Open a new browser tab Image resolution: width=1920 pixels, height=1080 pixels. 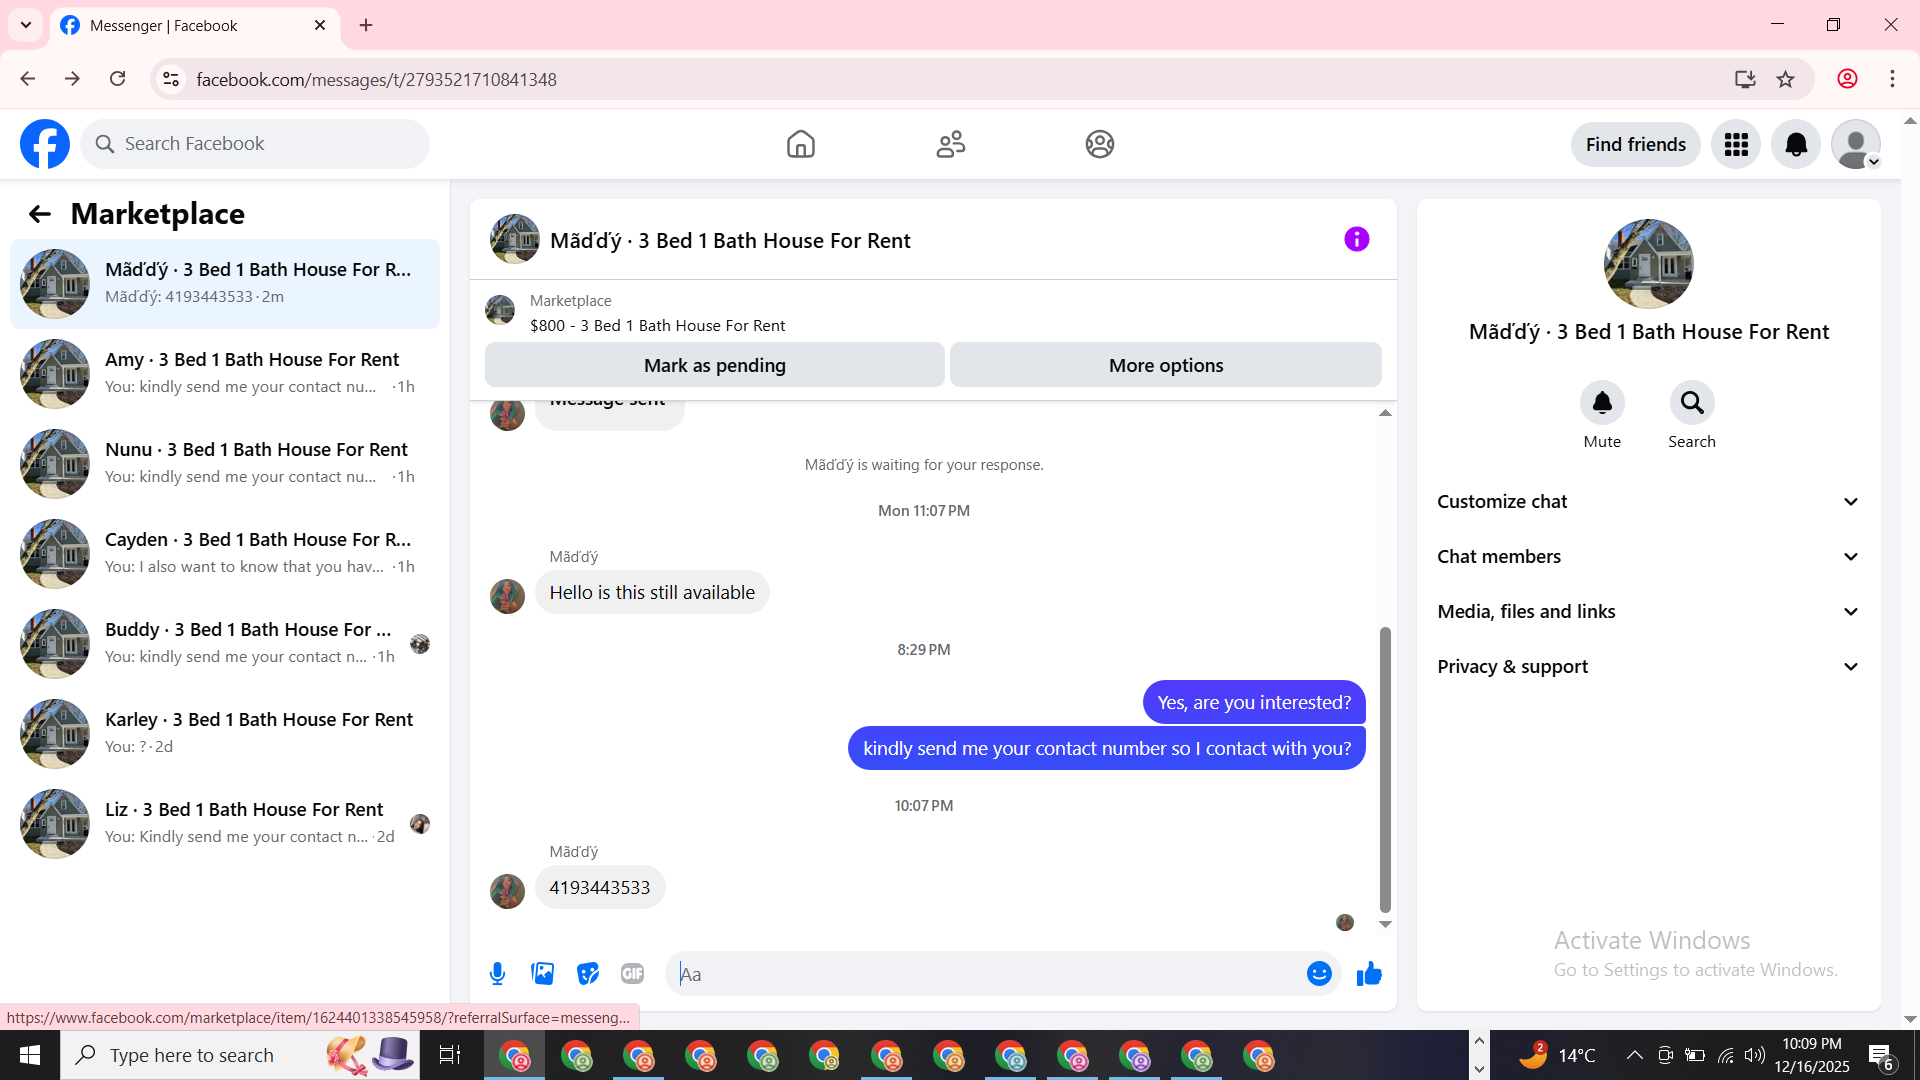pyautogui.click(x=366, y=25)
